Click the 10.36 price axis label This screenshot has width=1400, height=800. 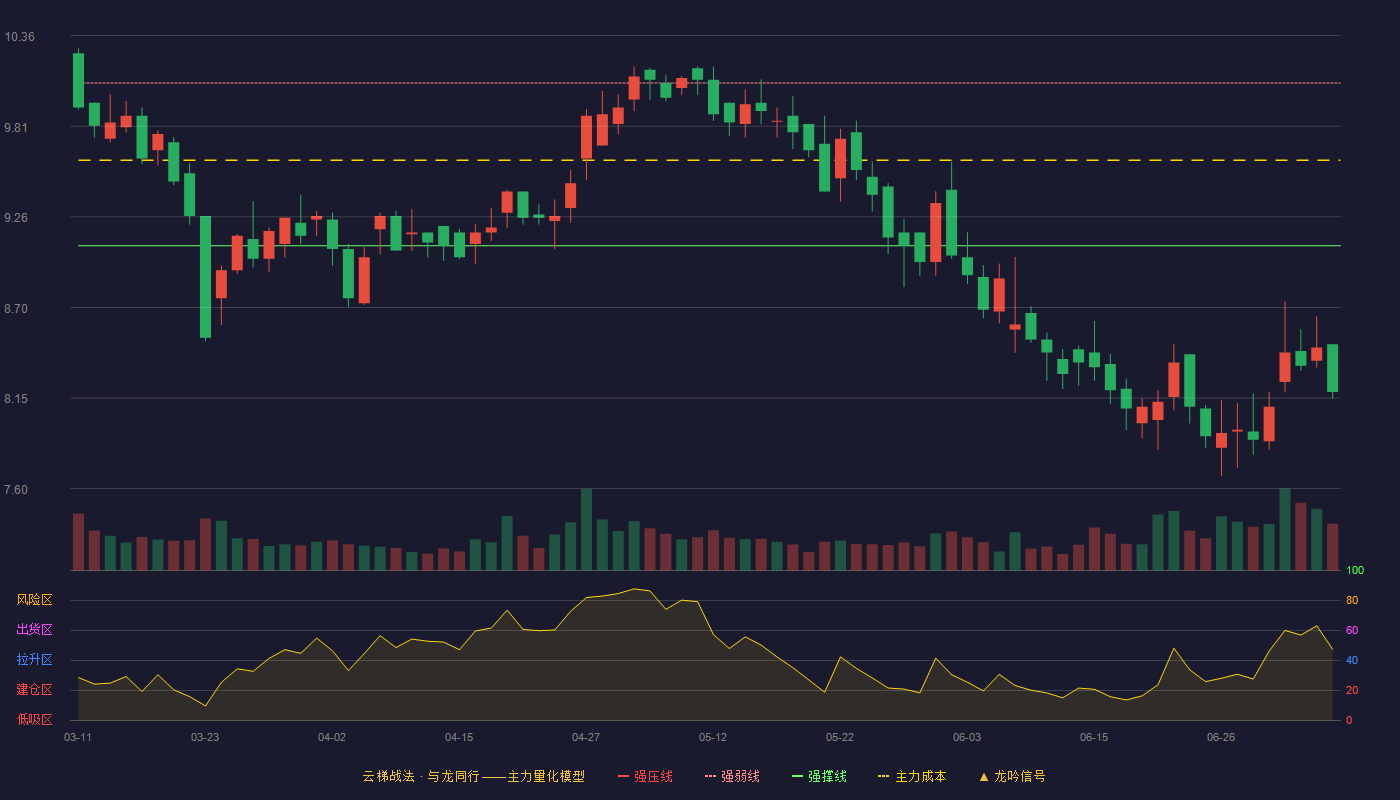coord(19,37)
